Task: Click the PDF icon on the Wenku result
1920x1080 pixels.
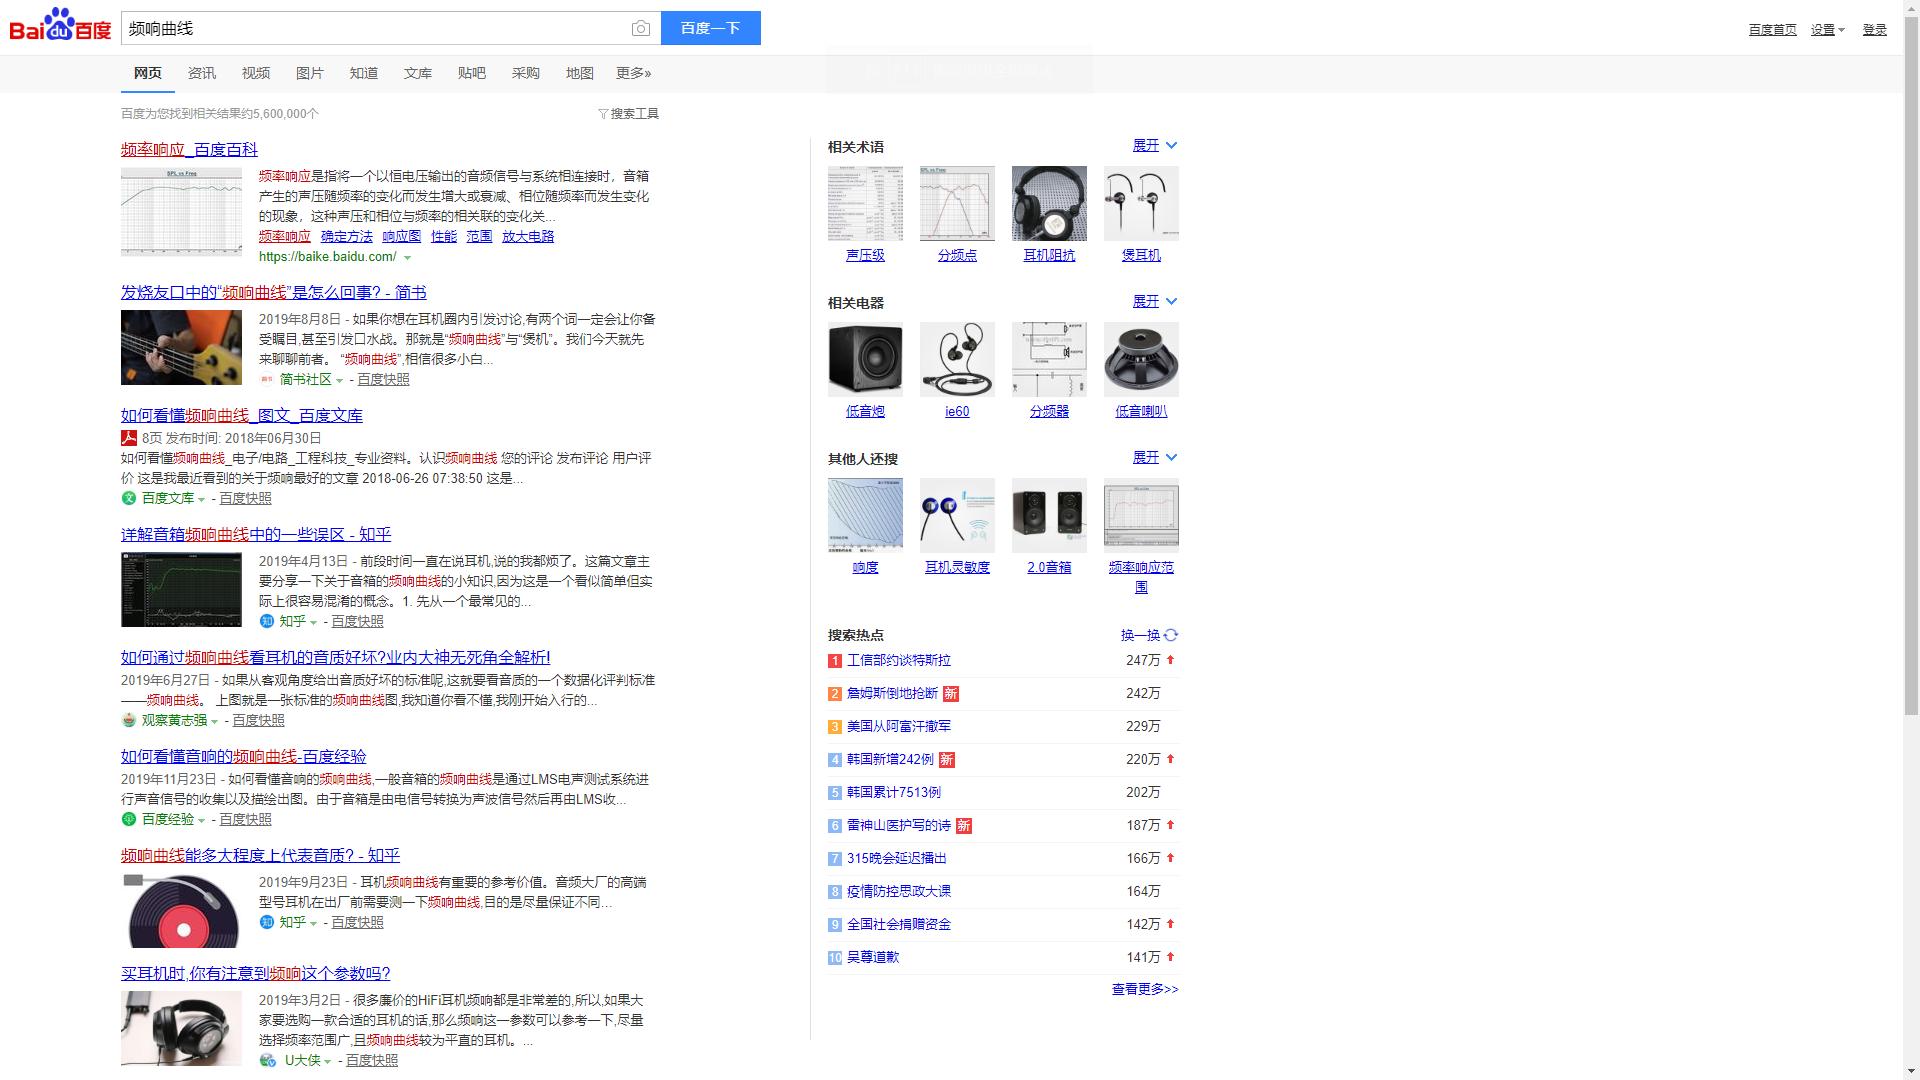Action: tap(129, 438)
